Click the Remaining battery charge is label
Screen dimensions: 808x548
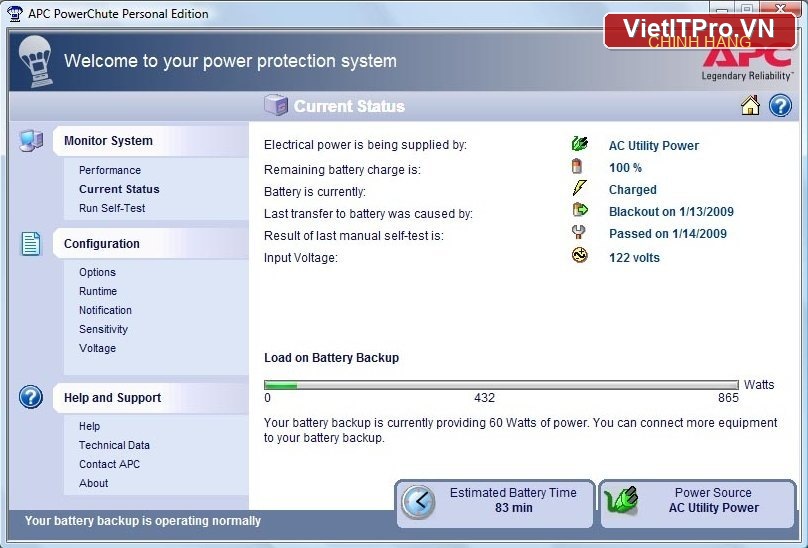342,170
